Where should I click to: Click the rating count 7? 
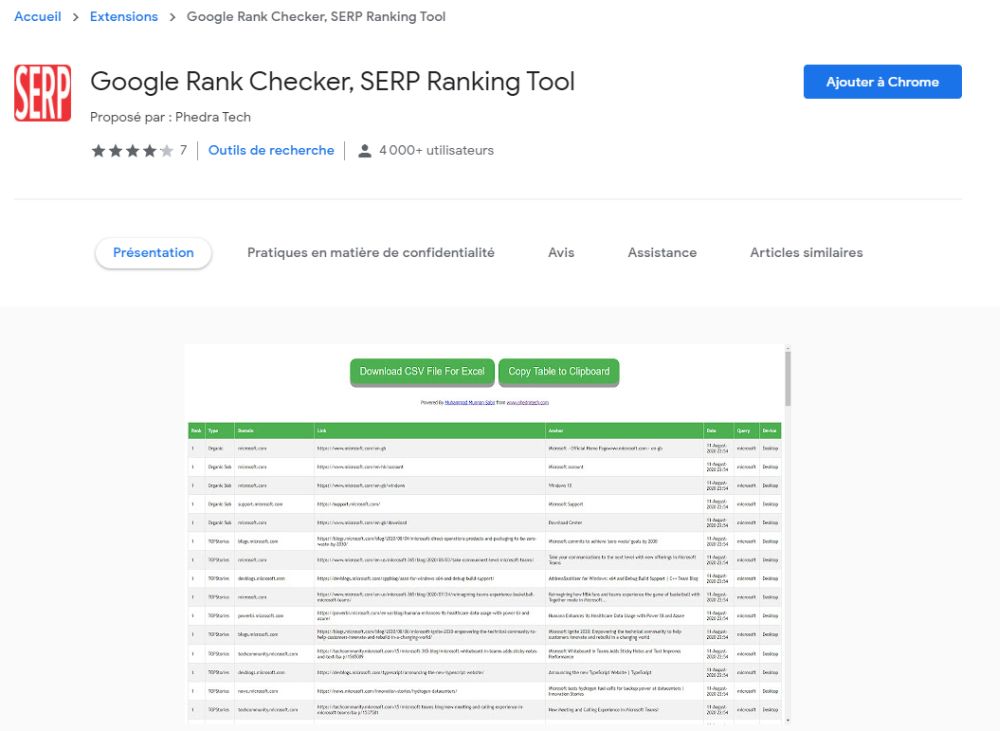(x=184, y=150)
